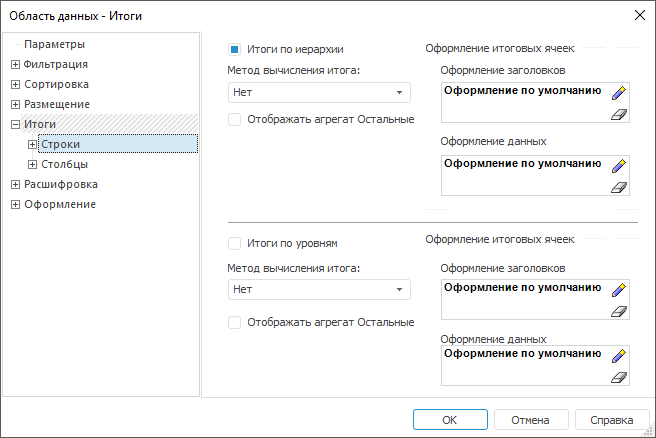Toggle the Итоги по иерархии checkbox
Viewport: 656px width, 438px height.
tap(234, 49)
